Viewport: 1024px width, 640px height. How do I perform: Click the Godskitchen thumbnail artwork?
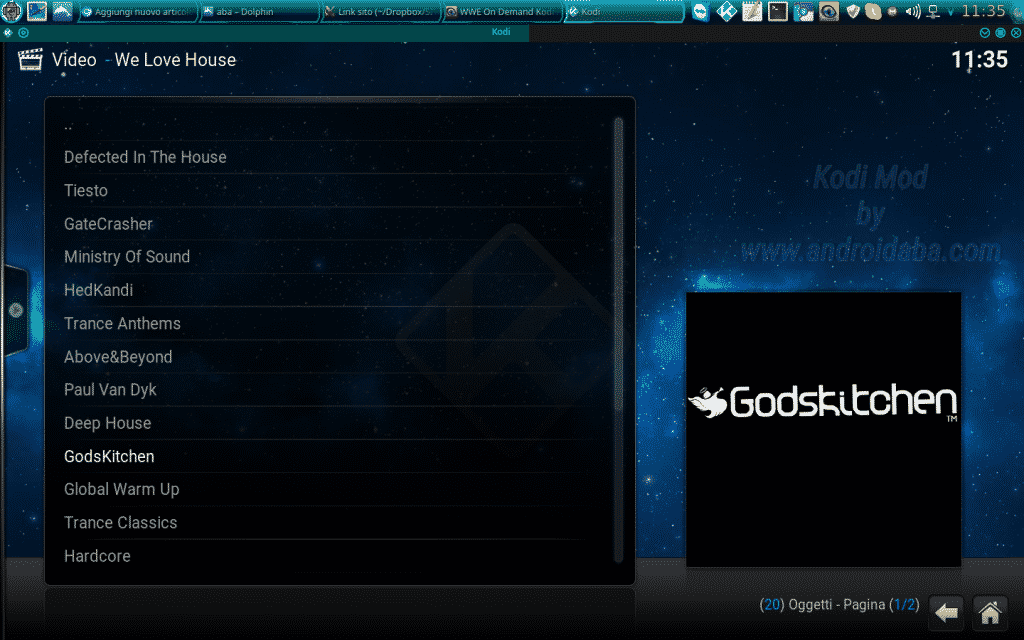pyautogui.click(x=823, y=430)
